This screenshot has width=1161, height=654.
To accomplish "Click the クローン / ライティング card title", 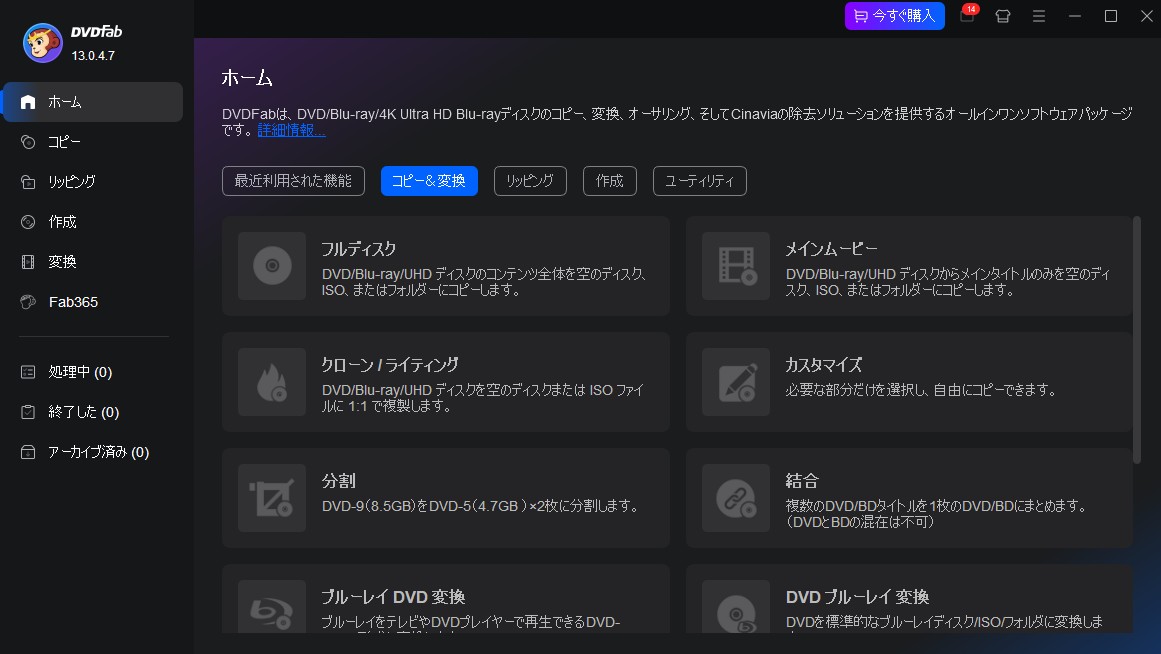I will 390,365.
